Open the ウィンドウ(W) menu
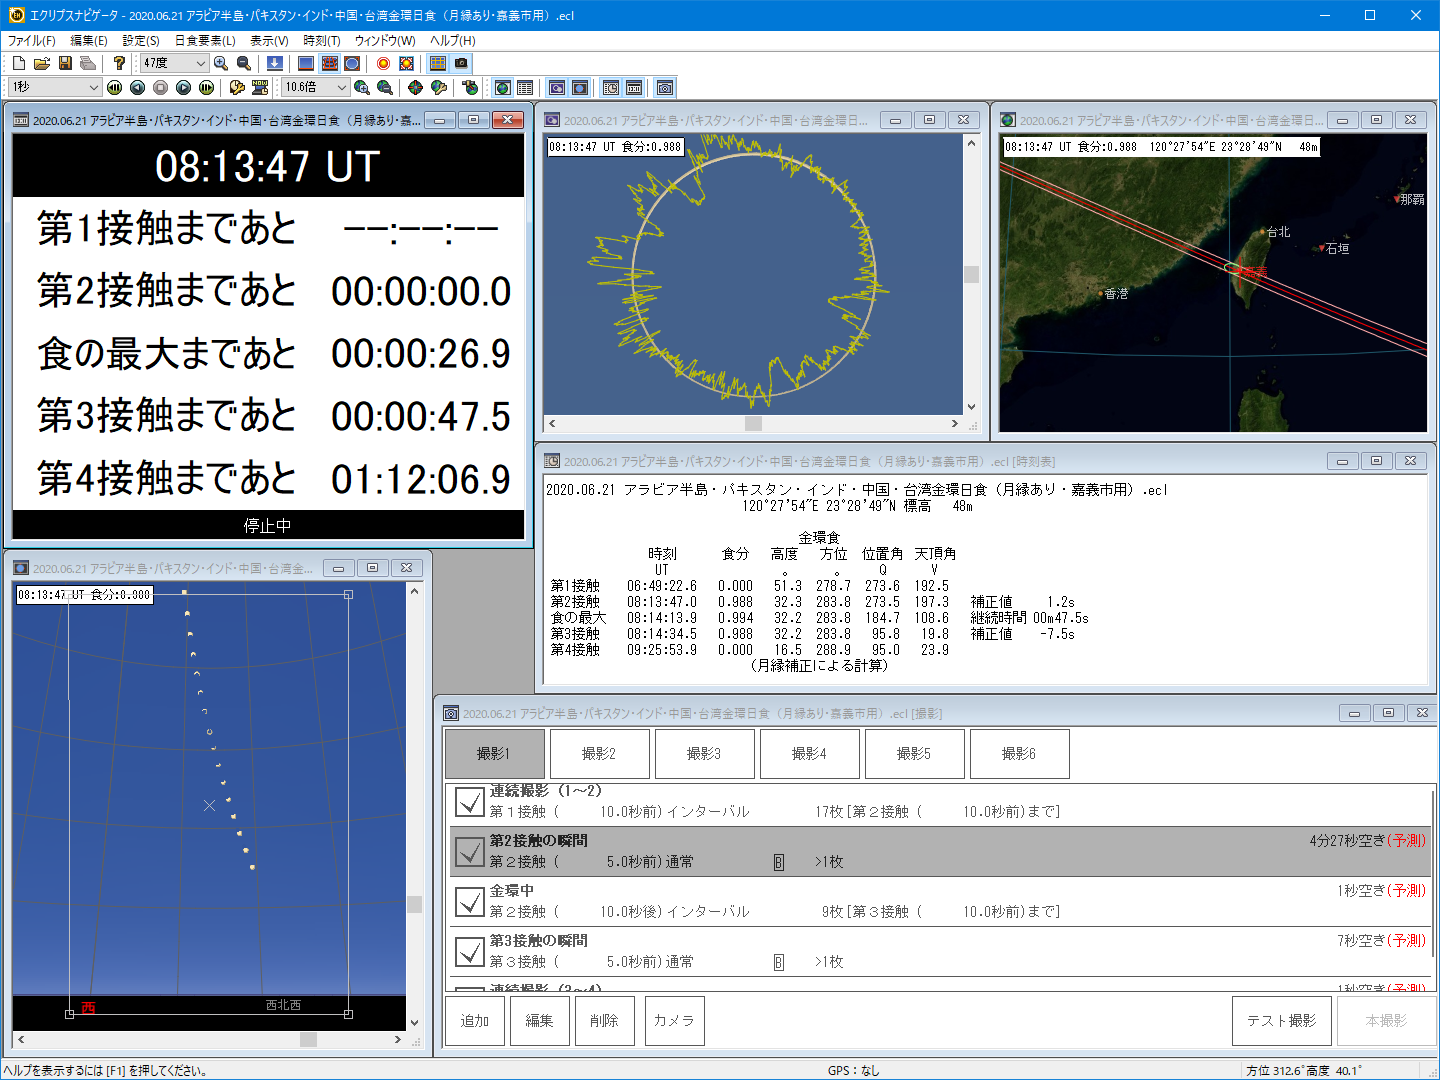The height and width of the screenshot is (1080, 1440). 385,40
